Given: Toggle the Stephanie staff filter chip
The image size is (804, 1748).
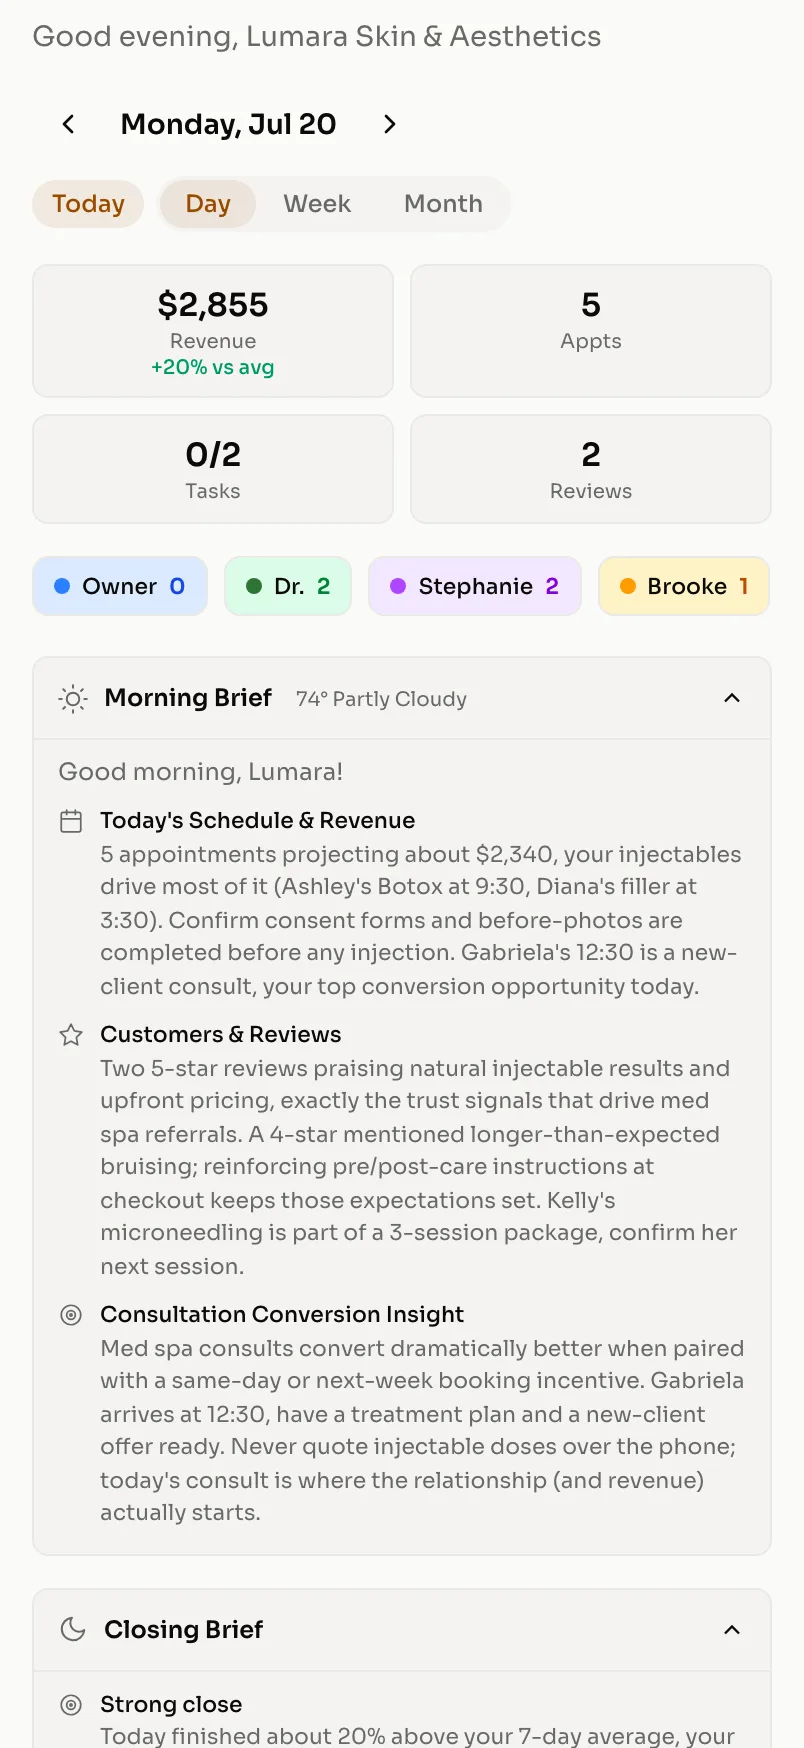Looking at the screenshot, I should pos(475,586).
